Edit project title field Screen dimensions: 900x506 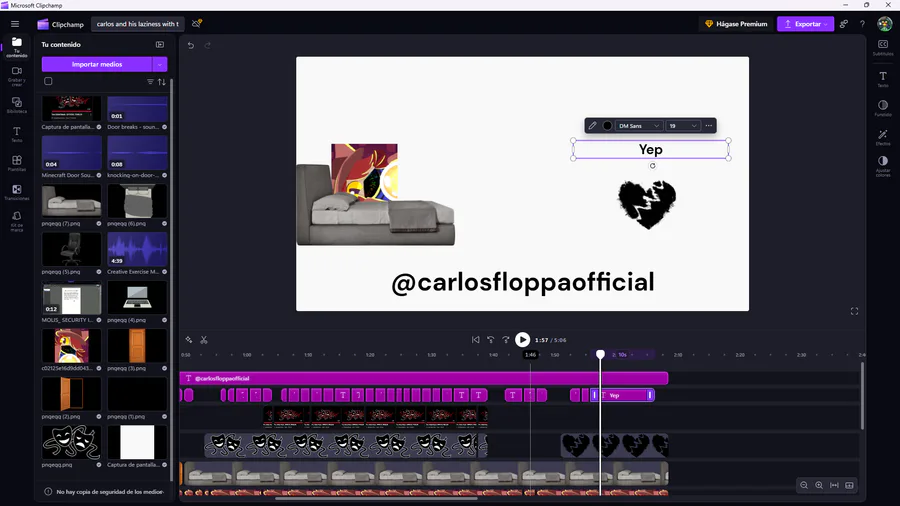[x=138, y=24]
